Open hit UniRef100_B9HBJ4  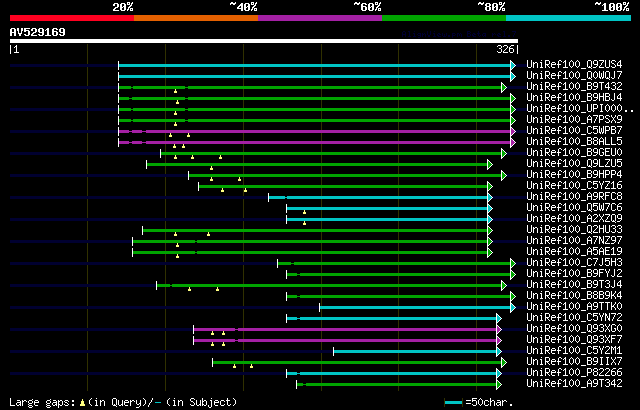click(x=574, y=98)
